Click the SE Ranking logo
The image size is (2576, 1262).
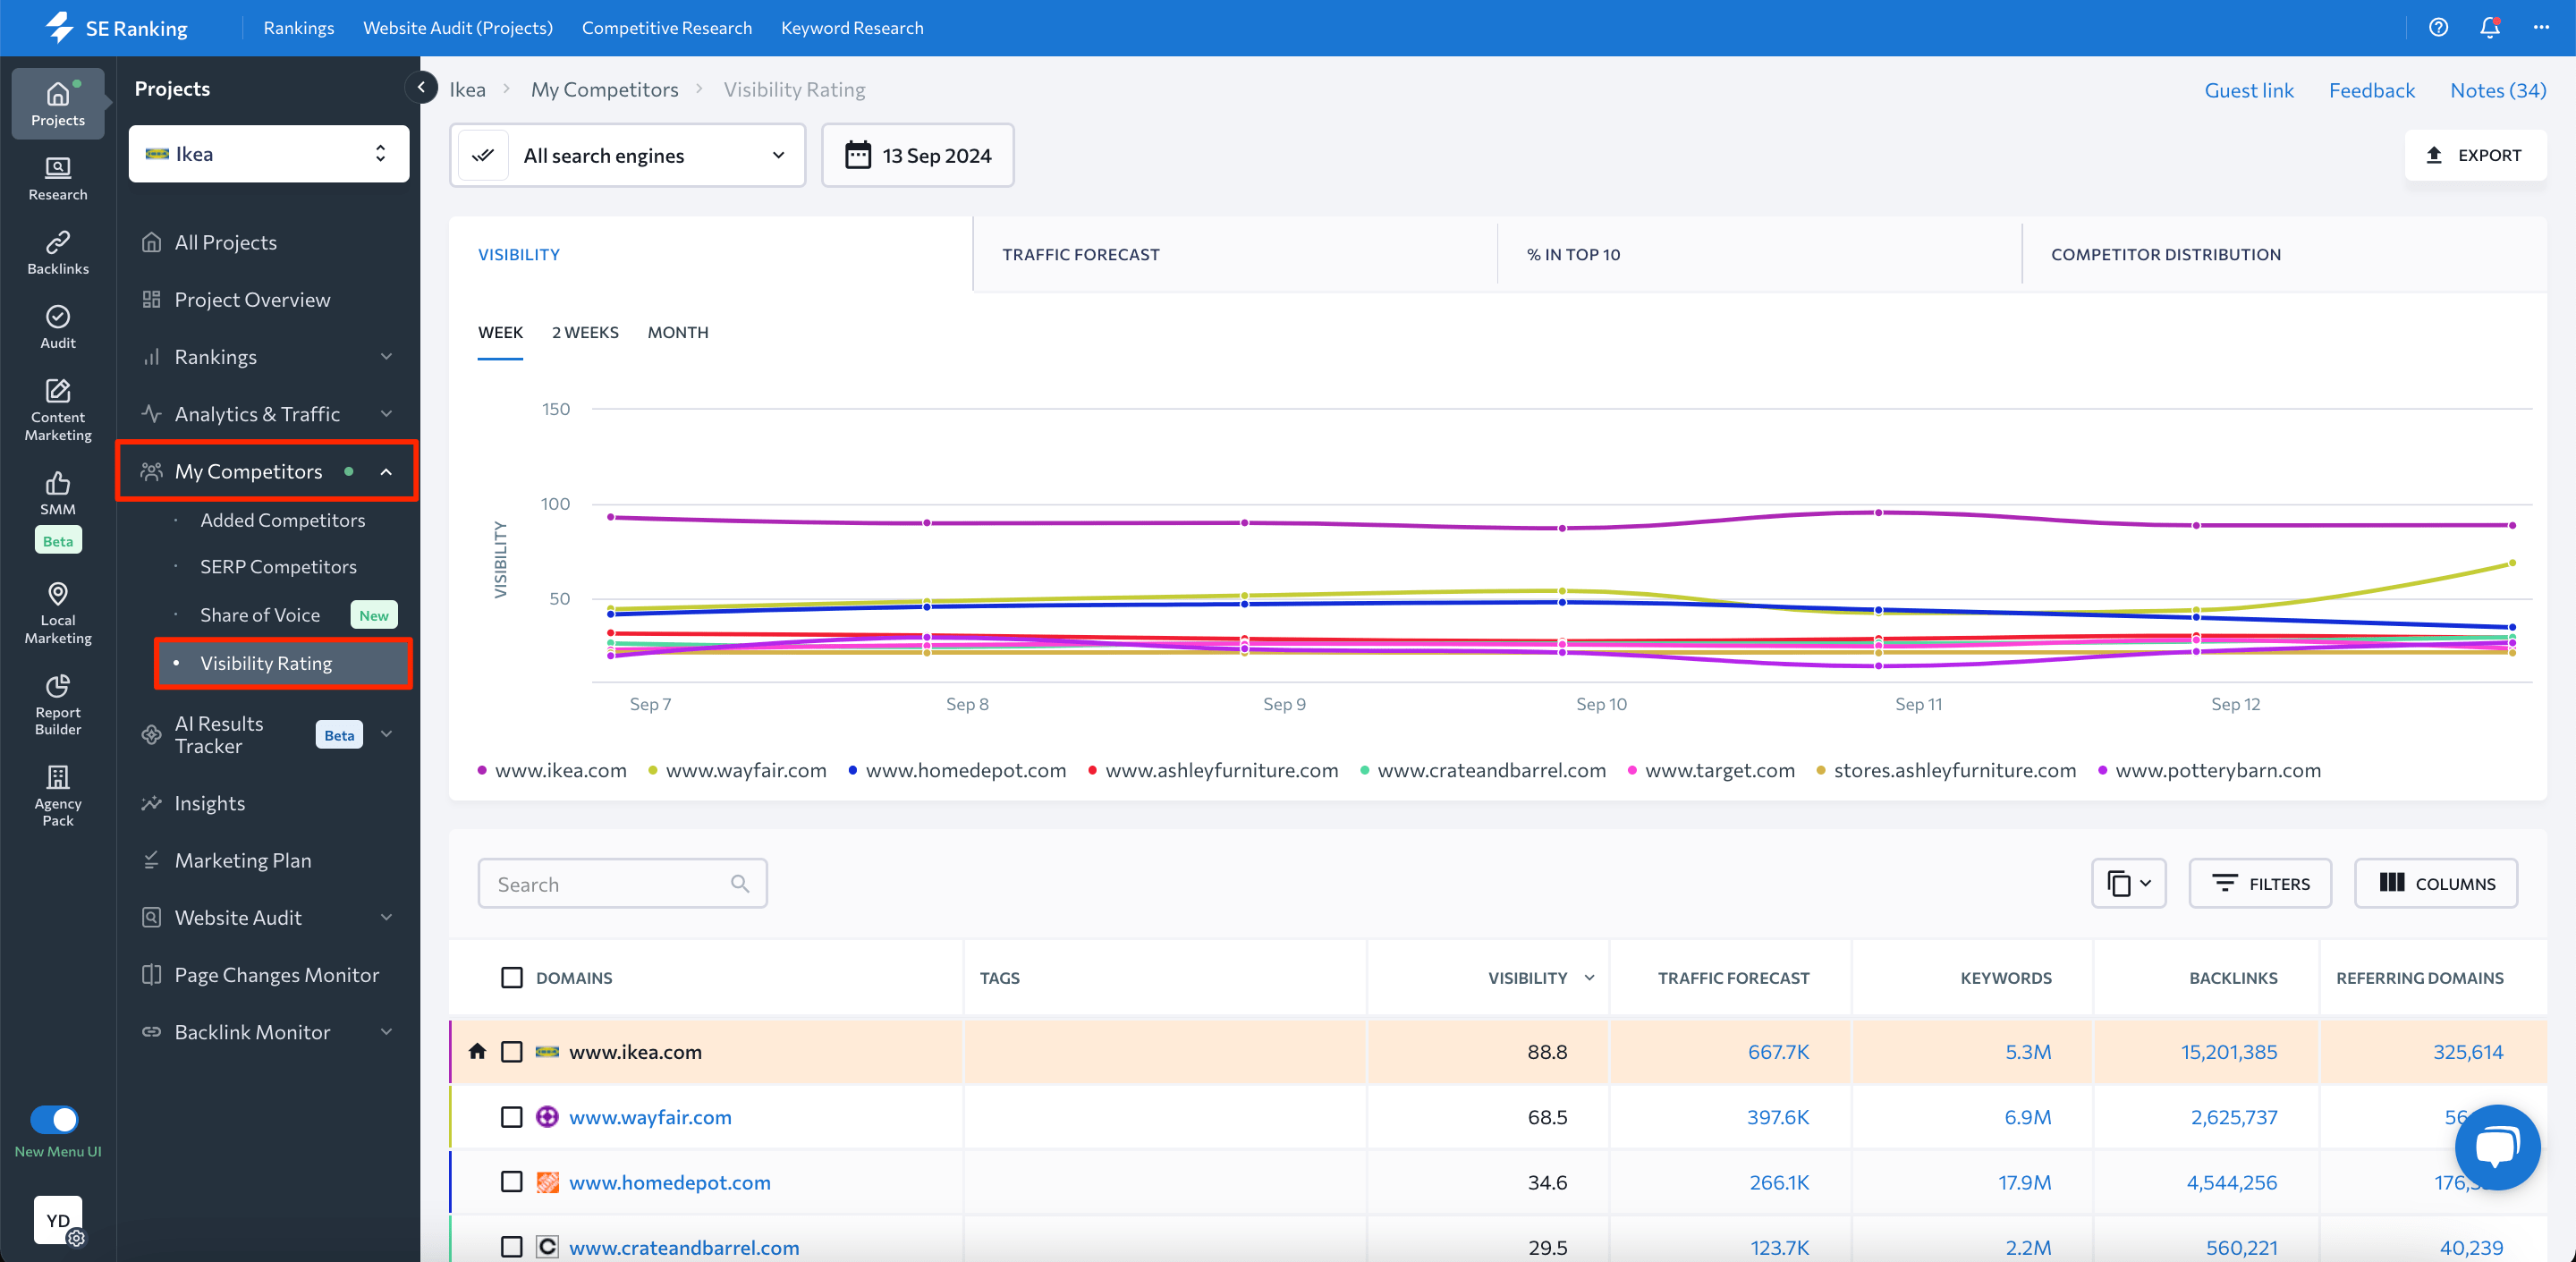pyautogui.click(x=117, y=28)
